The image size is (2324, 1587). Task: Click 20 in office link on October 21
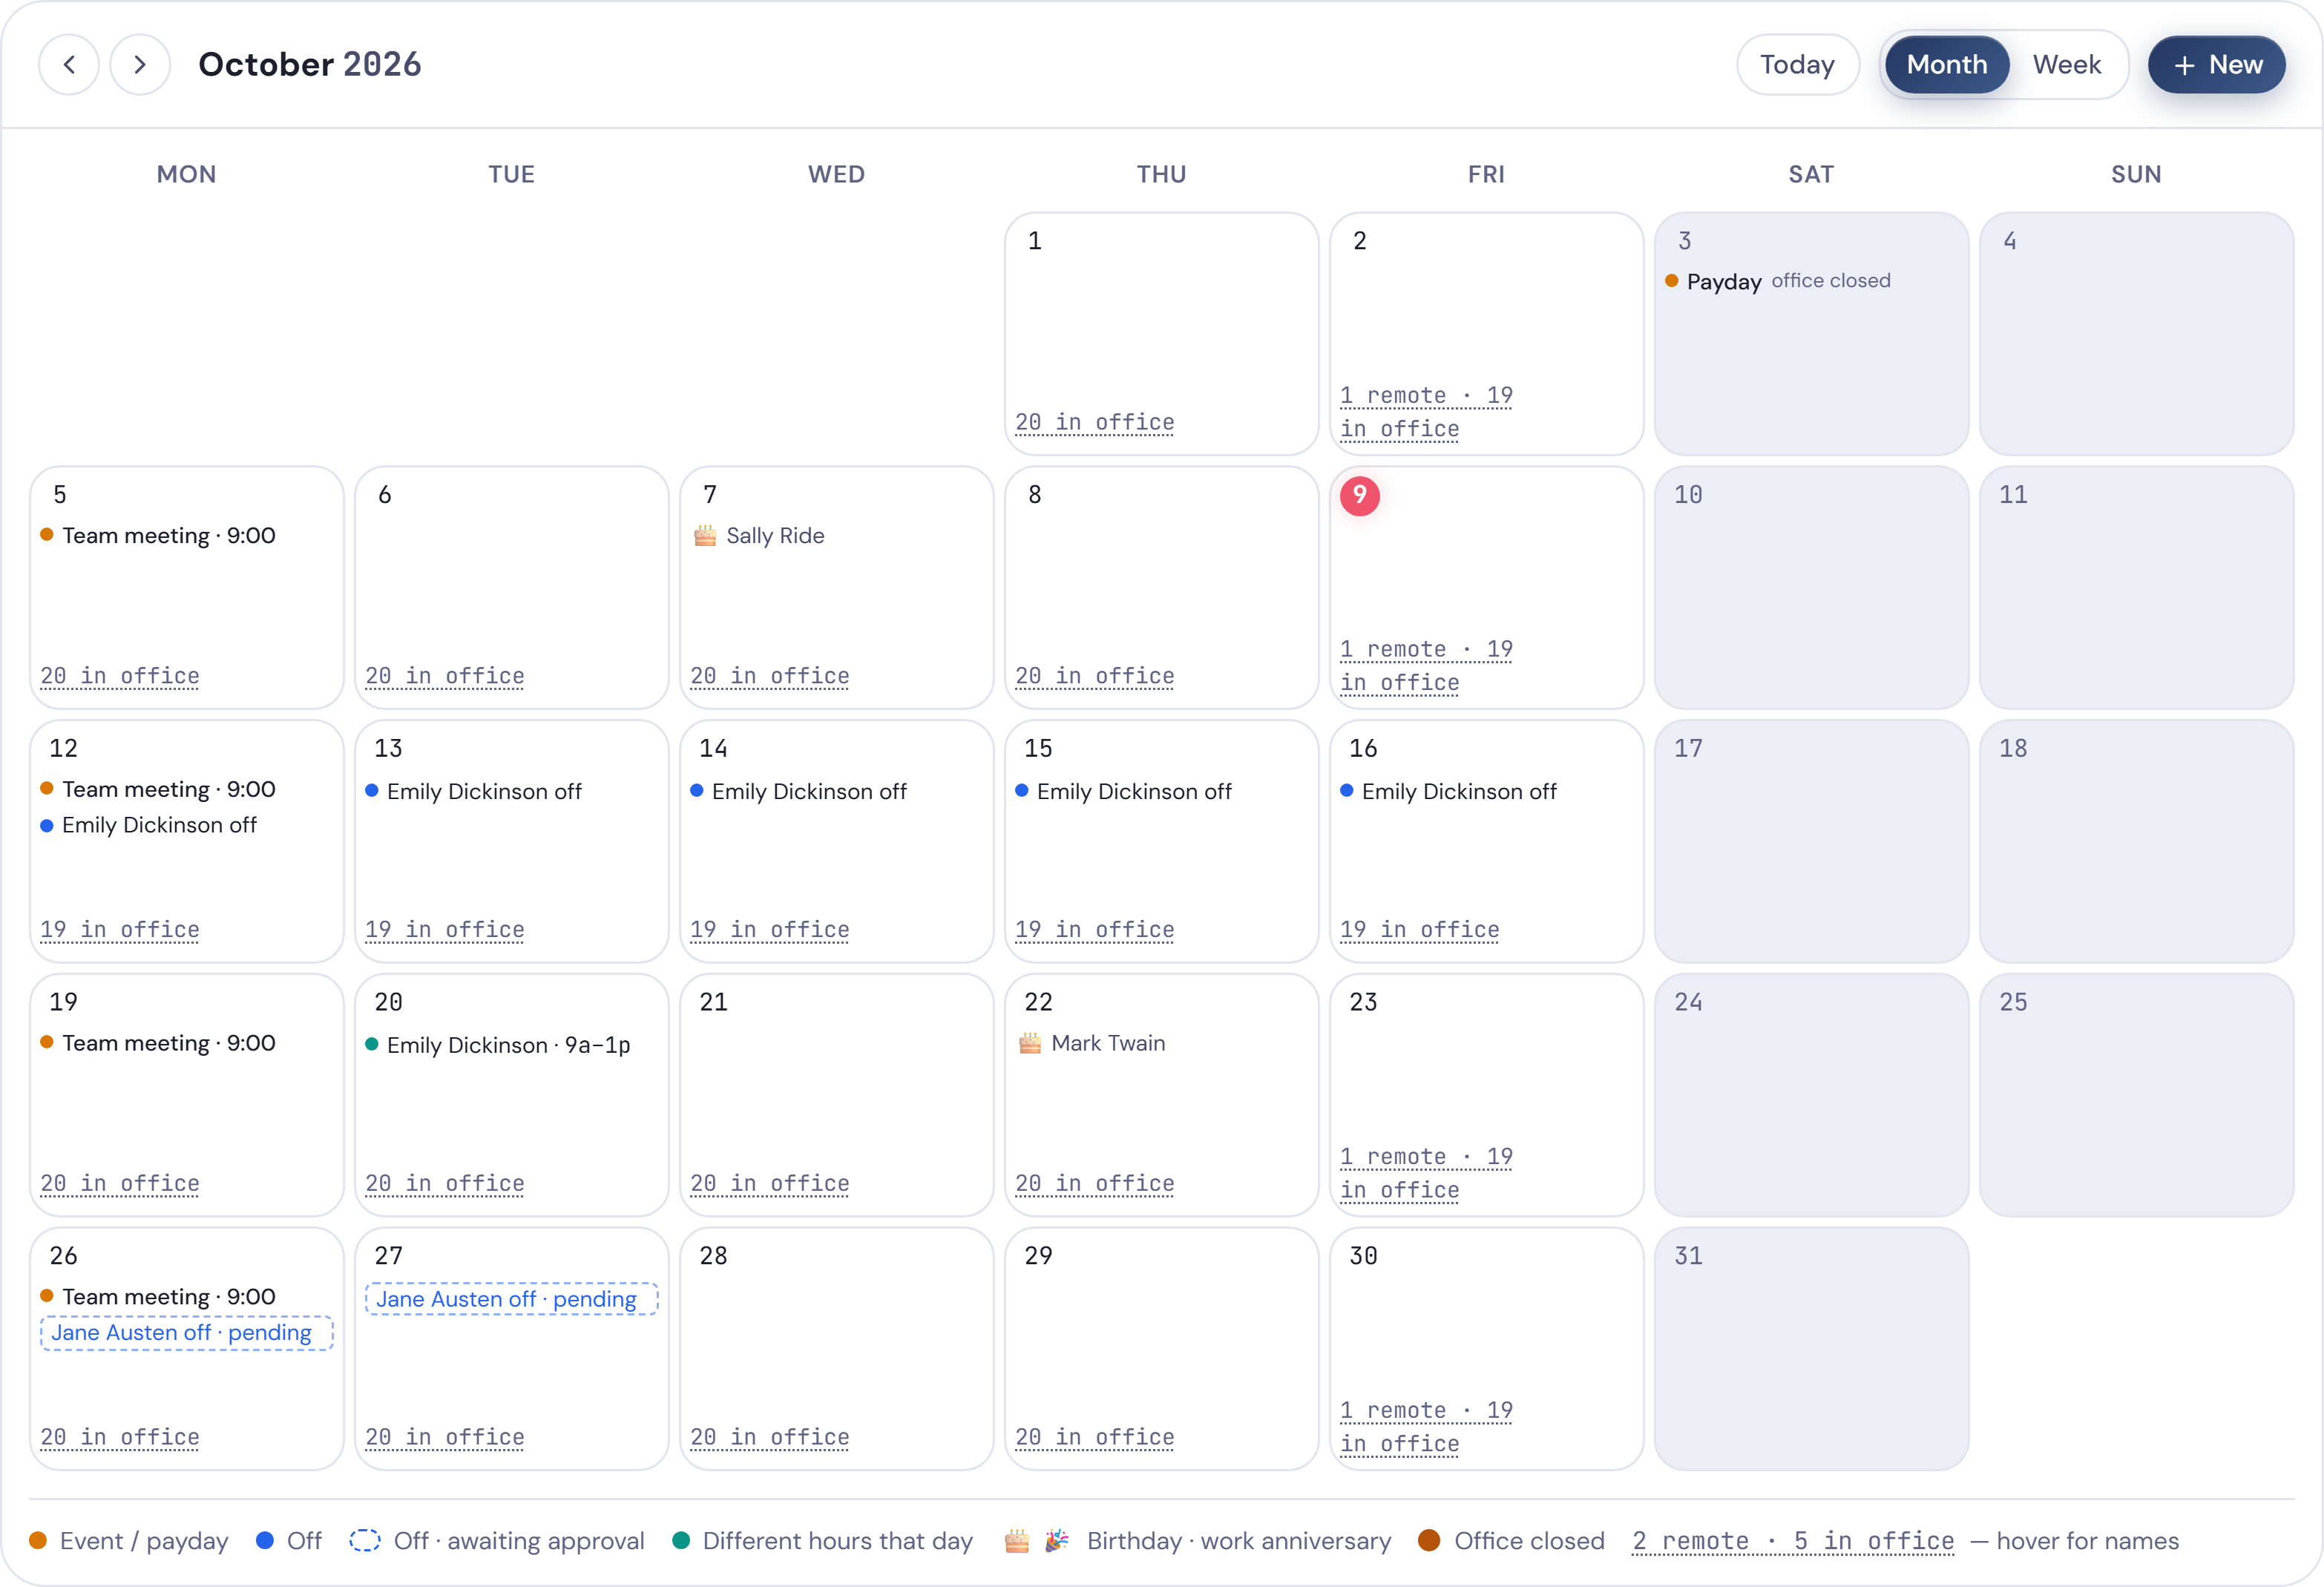point(770,1184)
